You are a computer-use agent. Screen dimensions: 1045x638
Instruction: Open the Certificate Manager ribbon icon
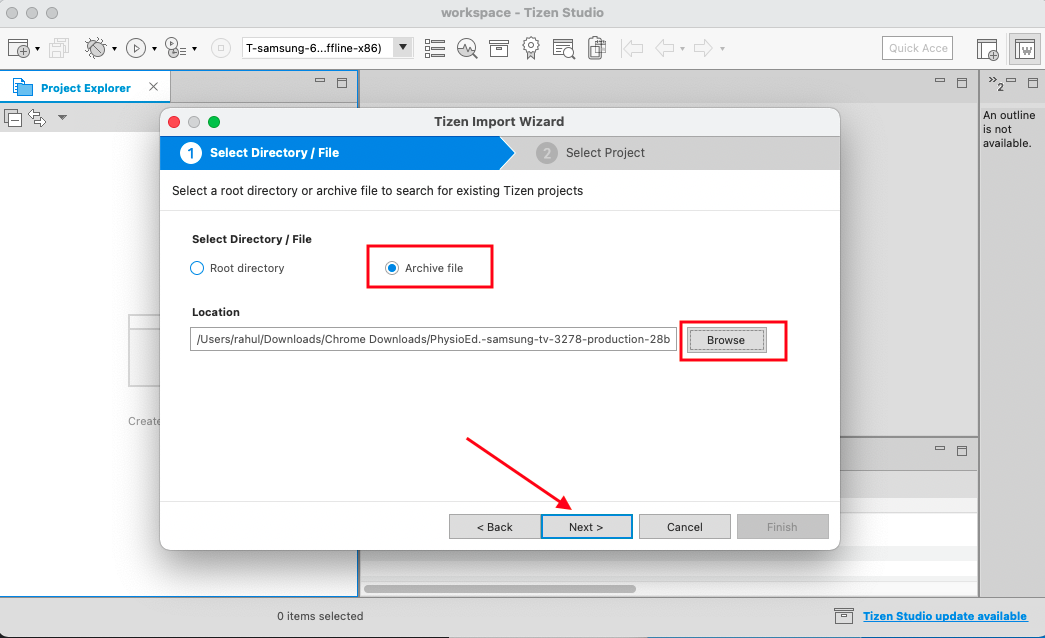pos(530,48)
